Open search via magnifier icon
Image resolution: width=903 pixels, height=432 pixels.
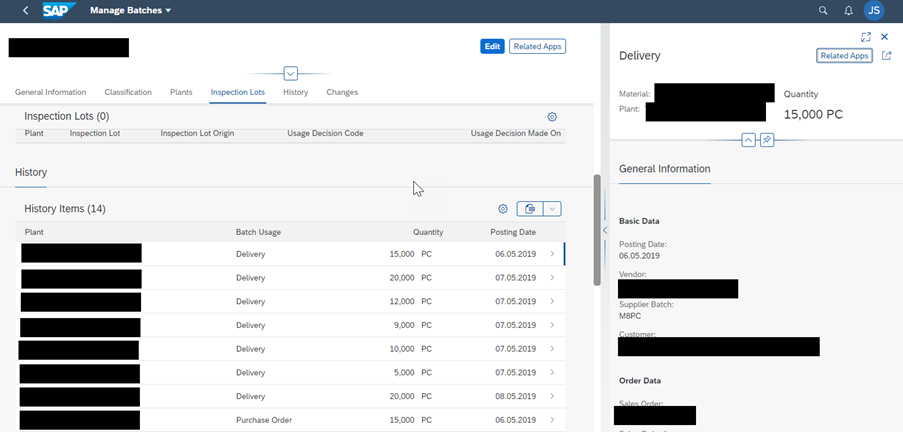823,11
